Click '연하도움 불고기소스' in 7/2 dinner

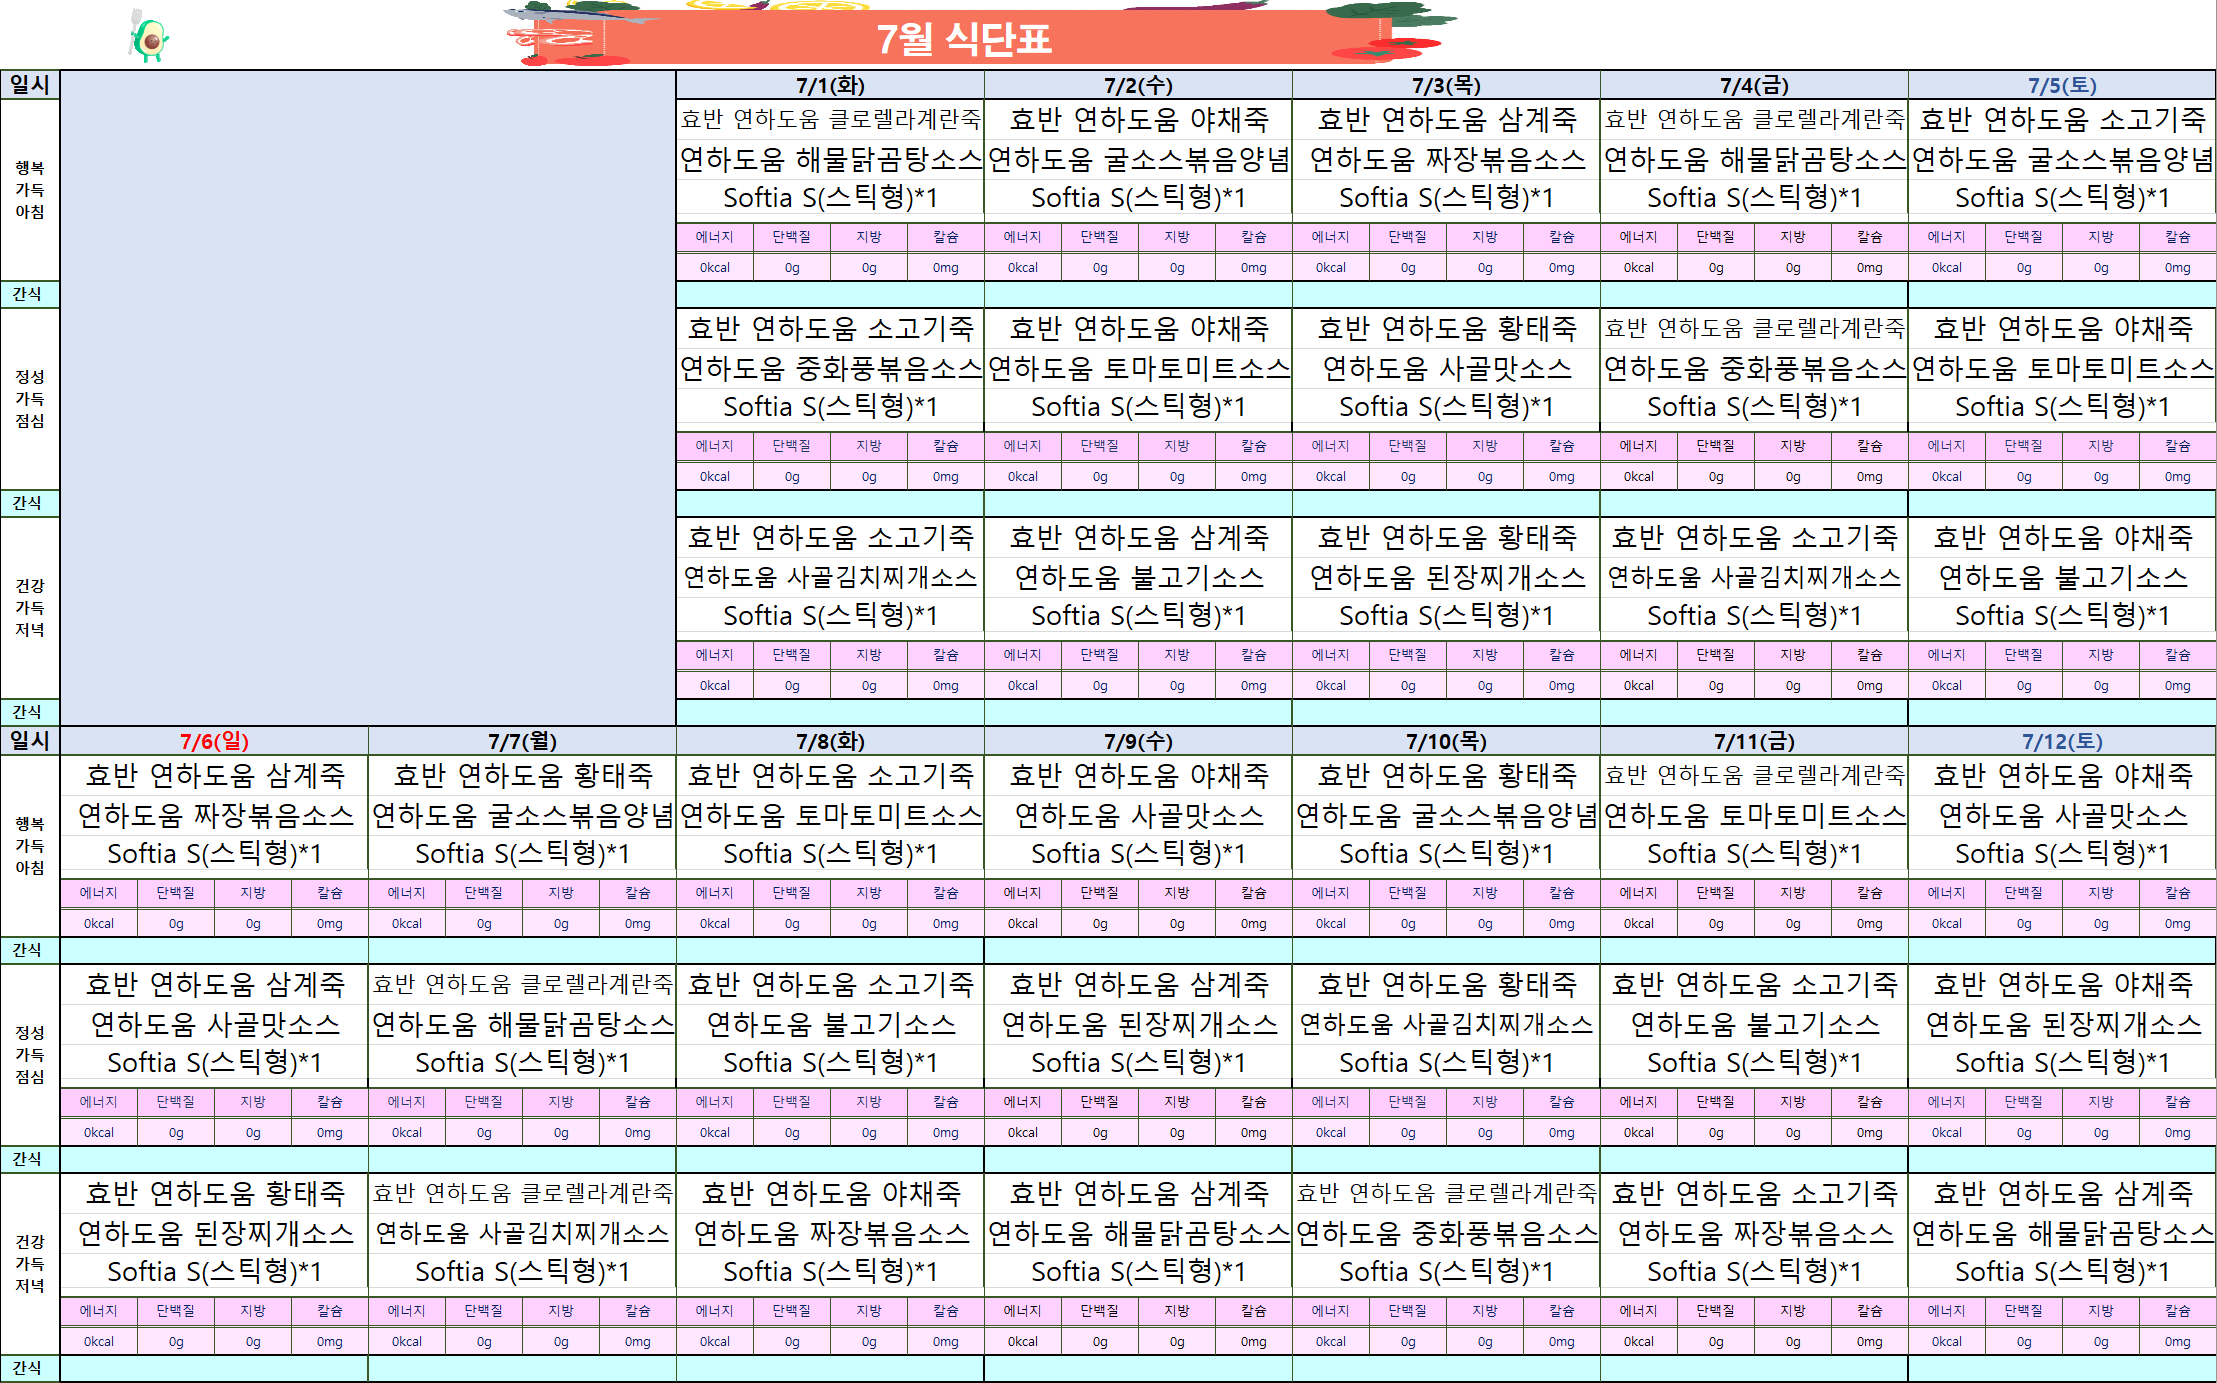coord(1138,577)
